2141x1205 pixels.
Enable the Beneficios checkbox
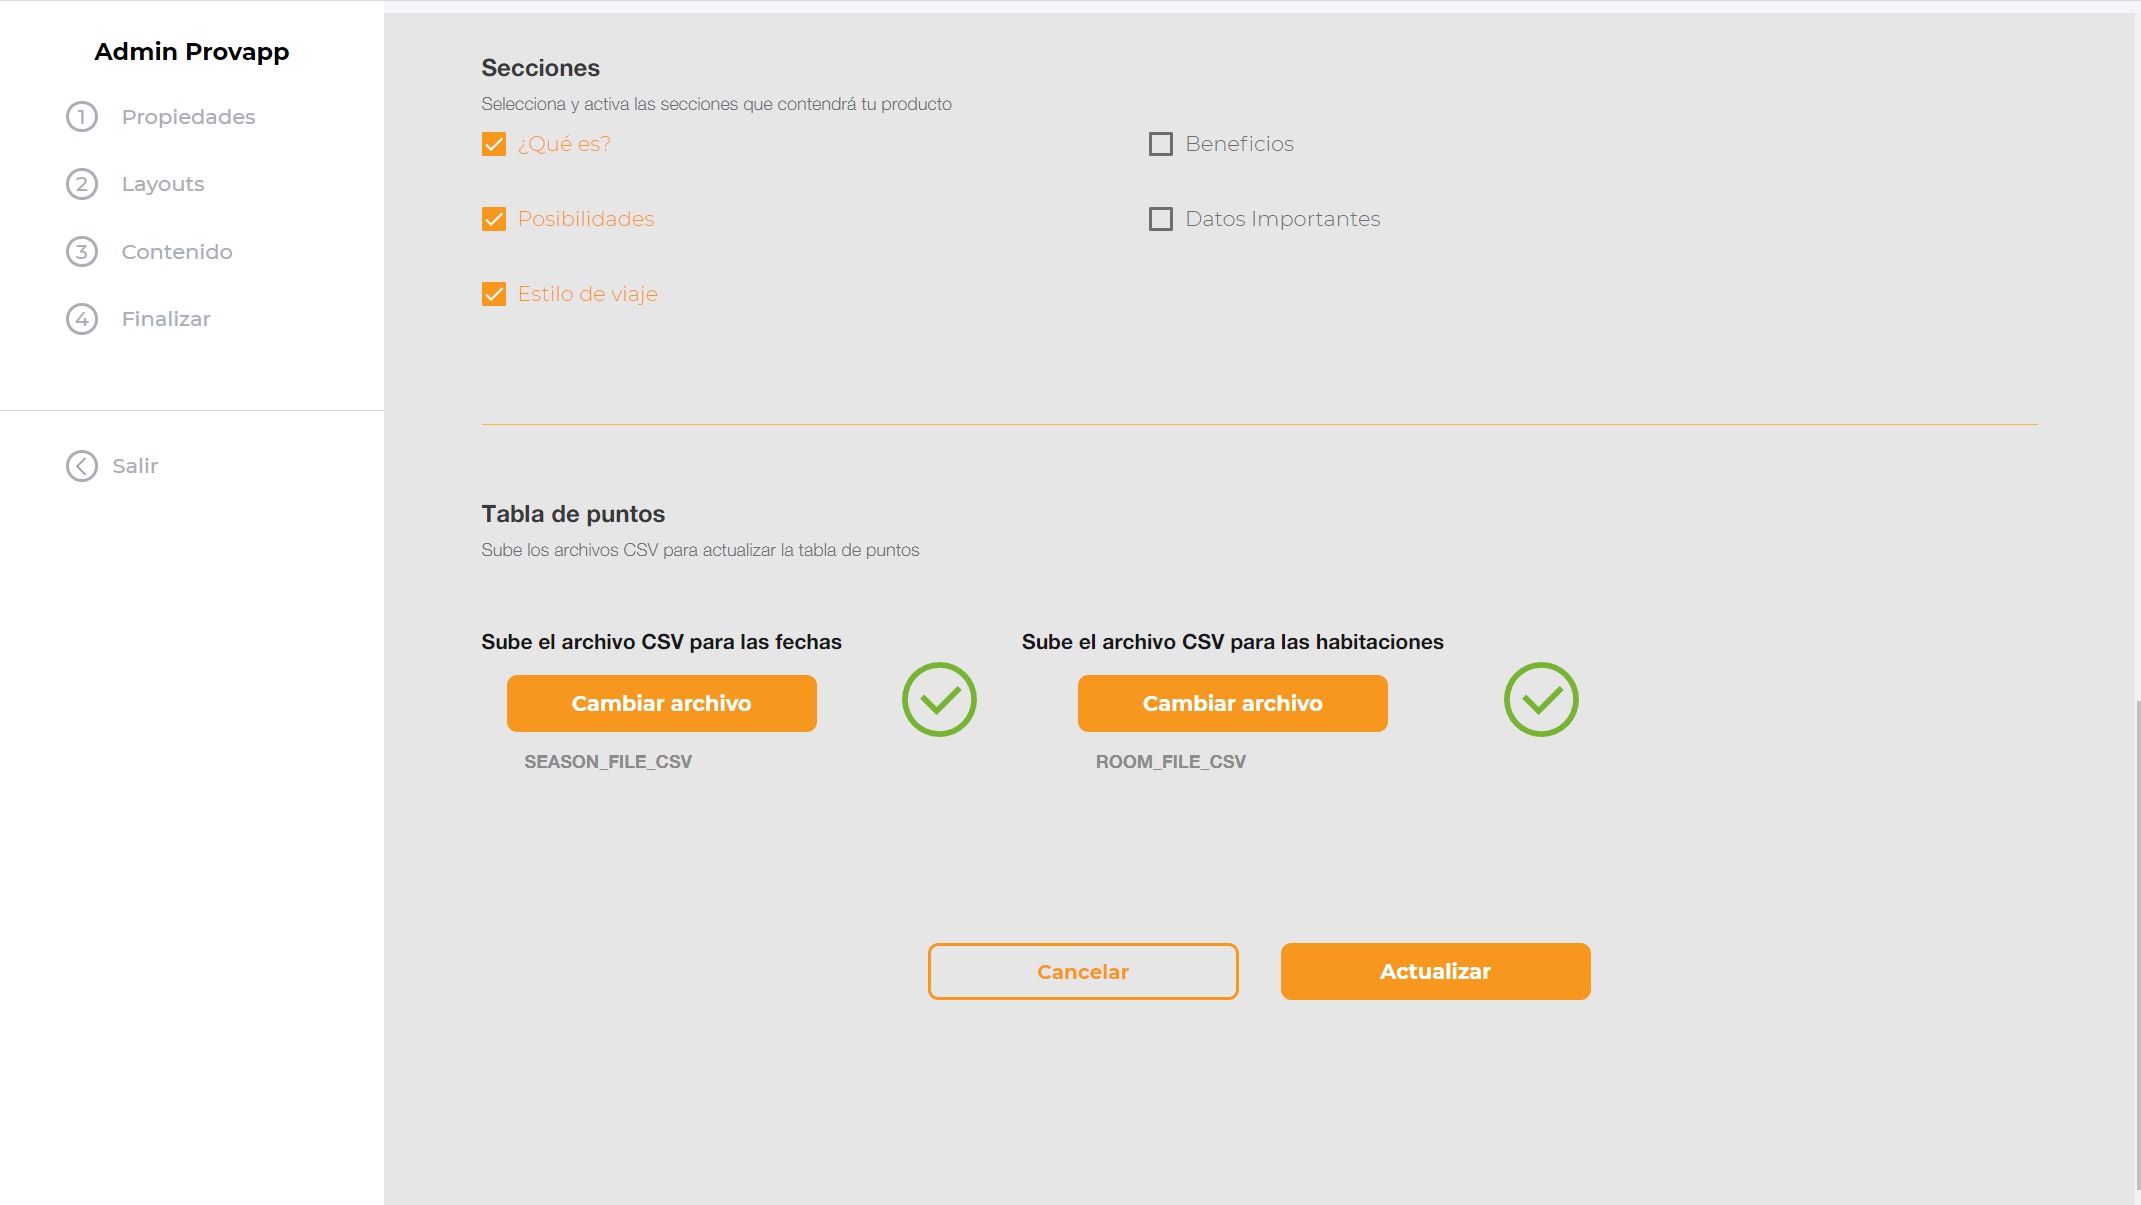1161,144
